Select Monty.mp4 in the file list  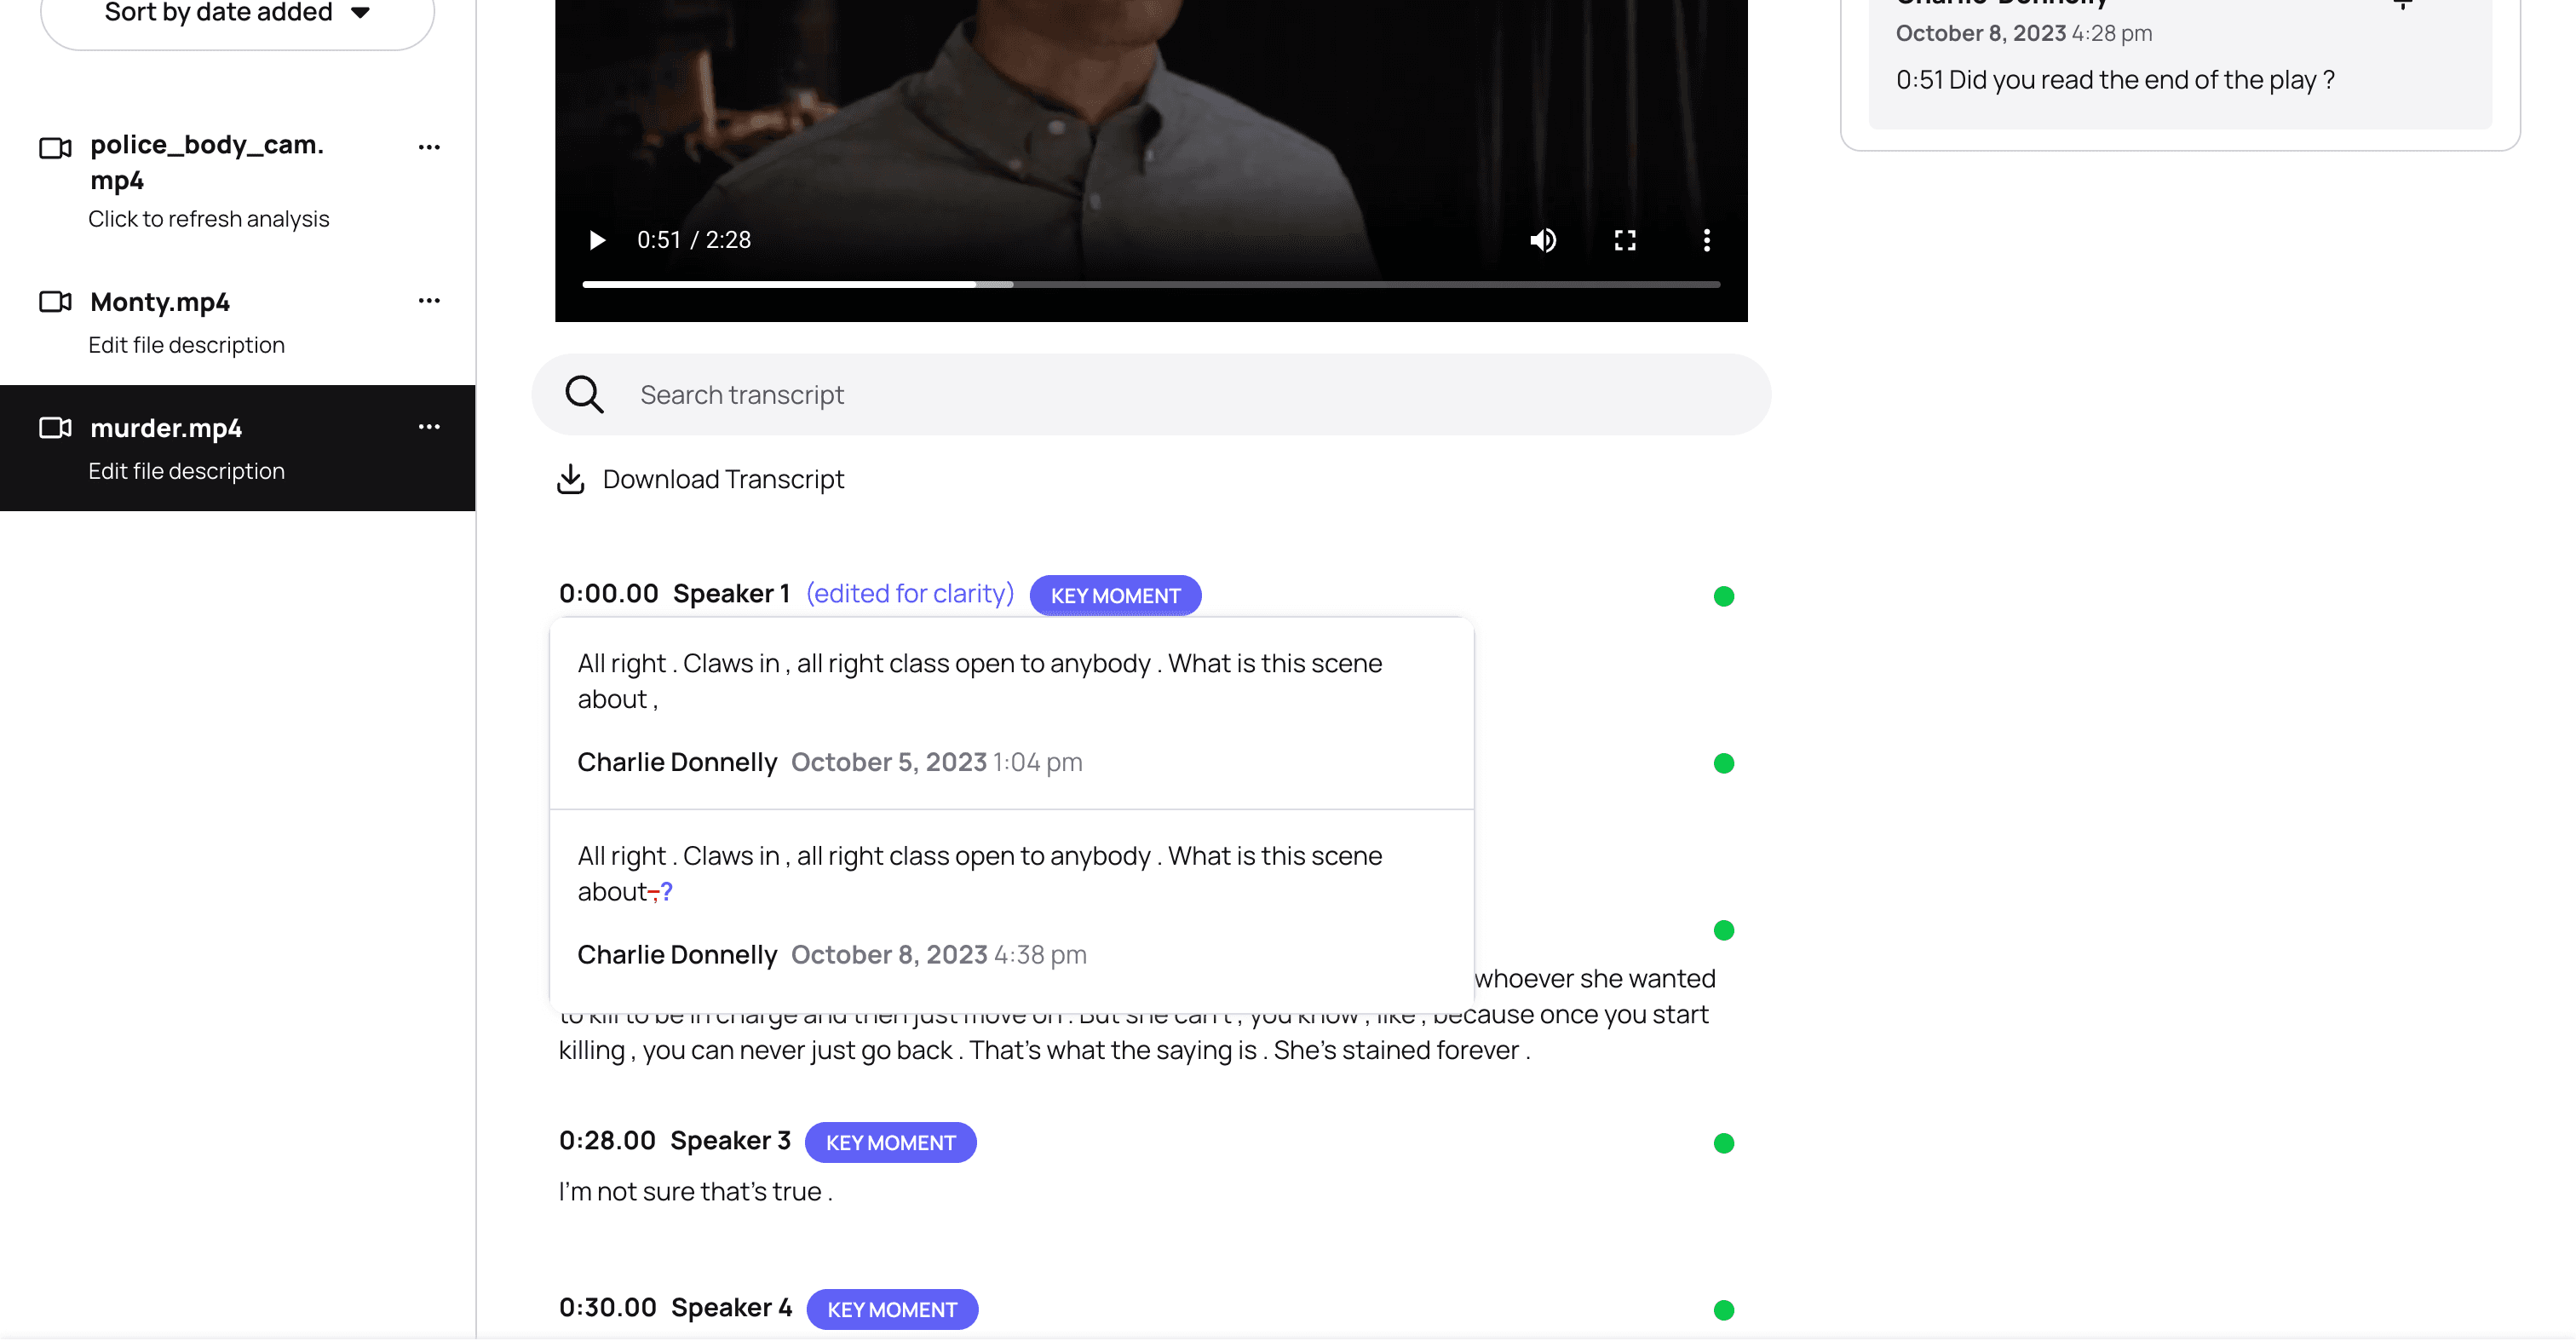pyautogui.click(x=160, y=302)
